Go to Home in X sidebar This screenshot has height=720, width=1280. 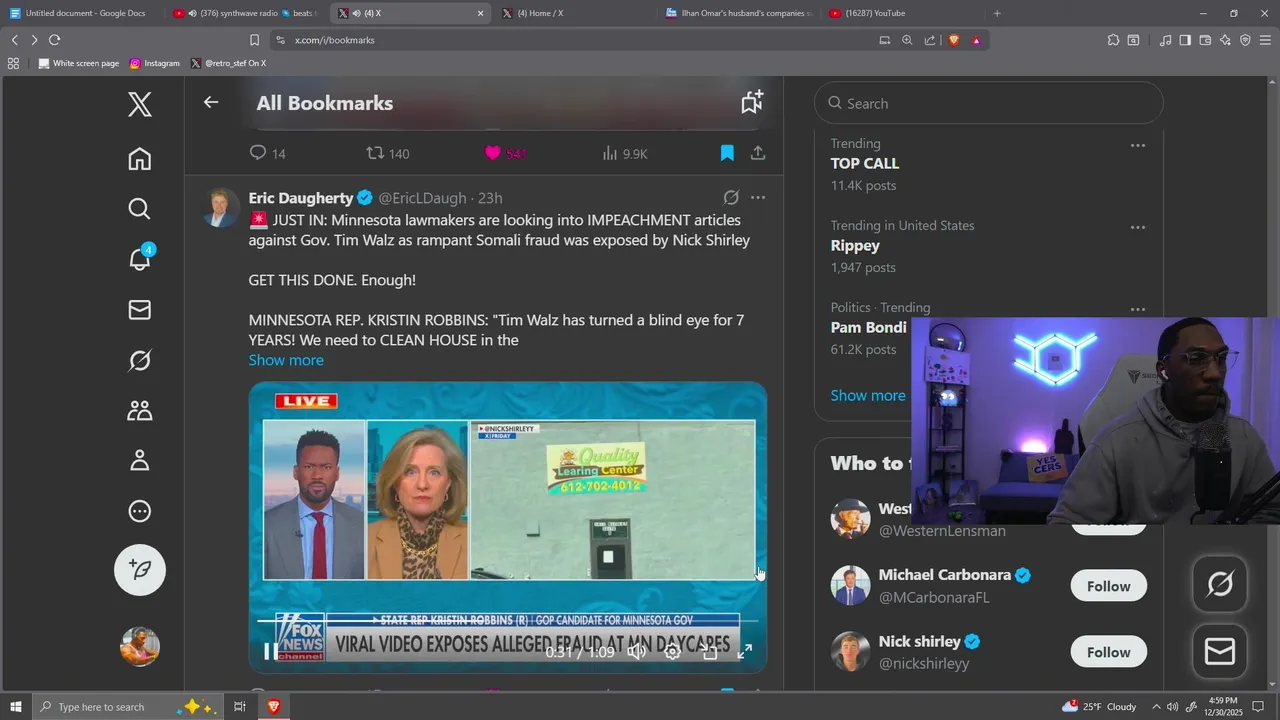point(140,159)
